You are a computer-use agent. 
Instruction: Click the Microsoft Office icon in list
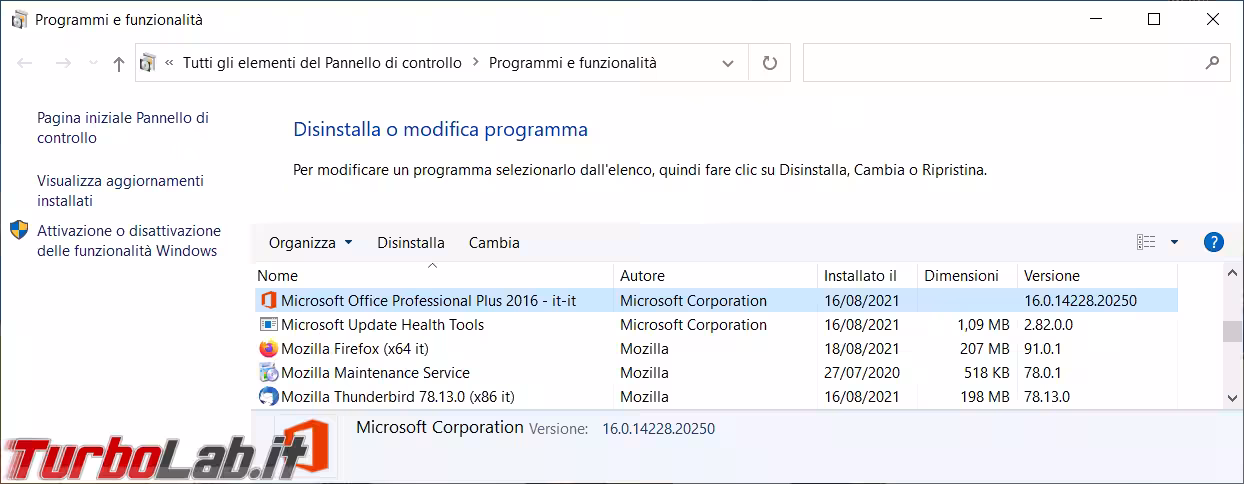pyautogui.click(x=268, y=301)
